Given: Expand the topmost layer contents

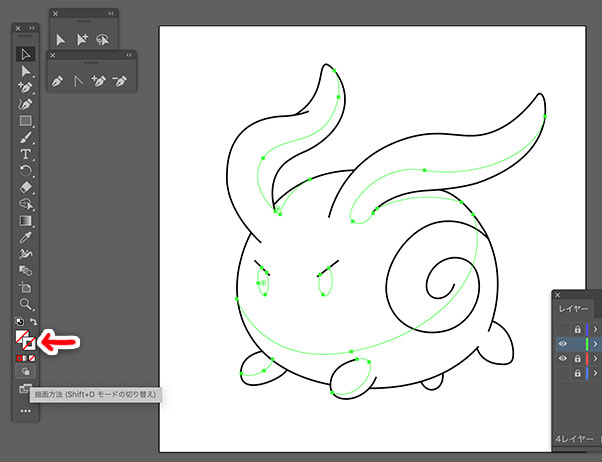Looking at the screenshot, I should click(x=595, y=330).
